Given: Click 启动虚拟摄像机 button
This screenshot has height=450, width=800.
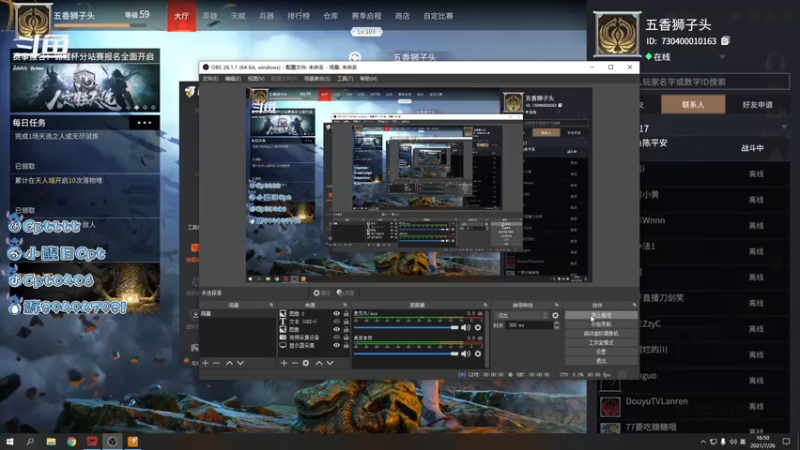Looking at the screenshot, I should tap(602, 334).
